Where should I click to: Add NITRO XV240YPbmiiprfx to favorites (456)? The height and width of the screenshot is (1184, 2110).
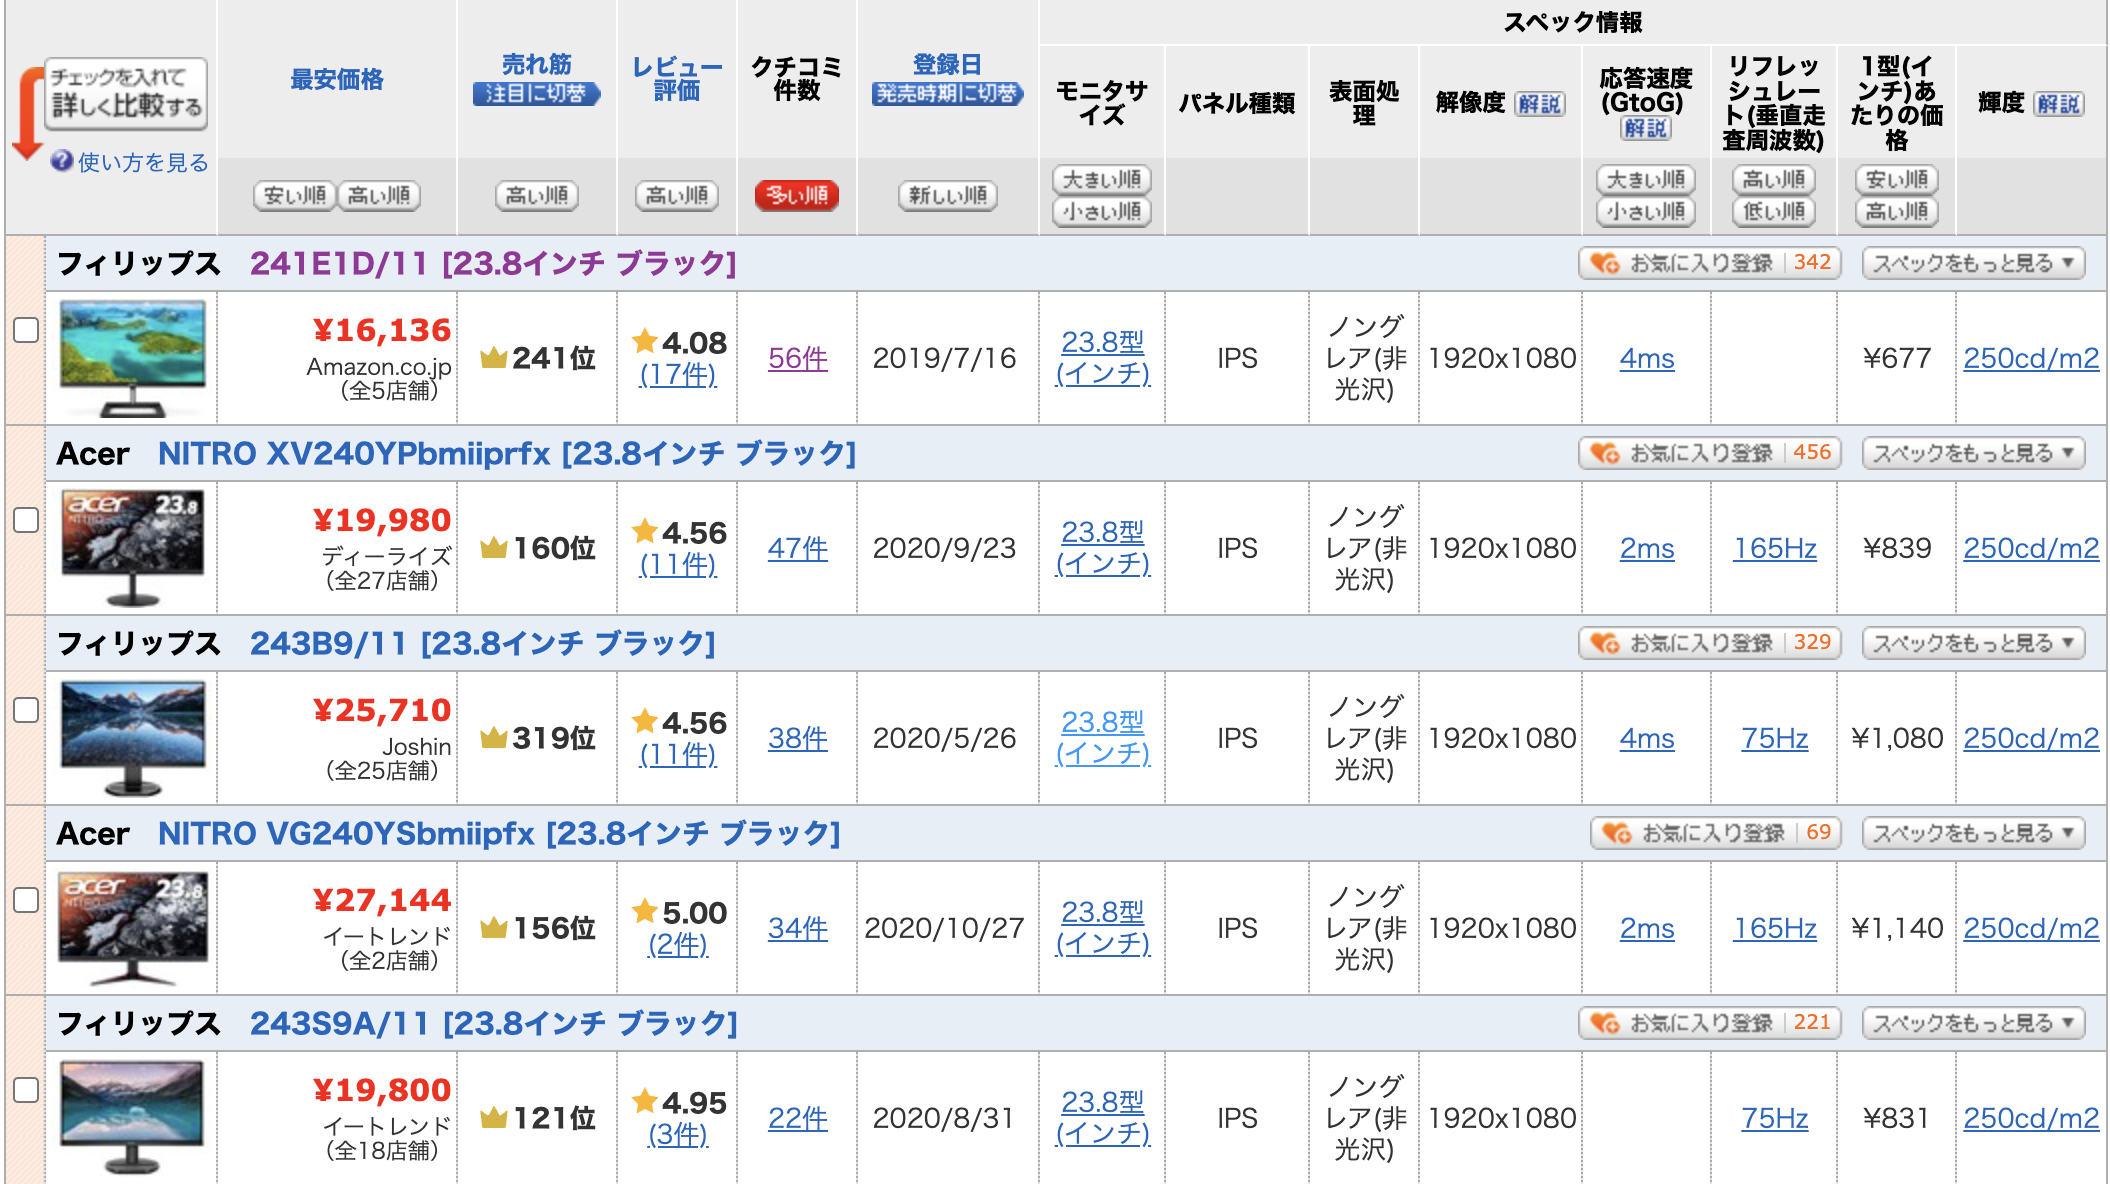click(1709, 453)
